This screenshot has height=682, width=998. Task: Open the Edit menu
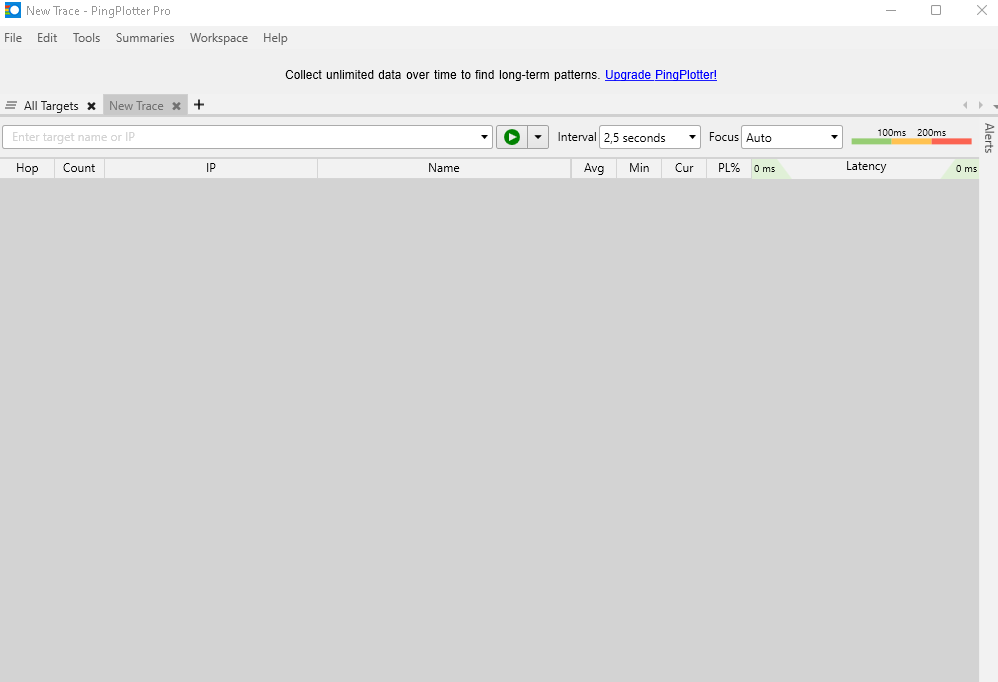coord(47,38)
